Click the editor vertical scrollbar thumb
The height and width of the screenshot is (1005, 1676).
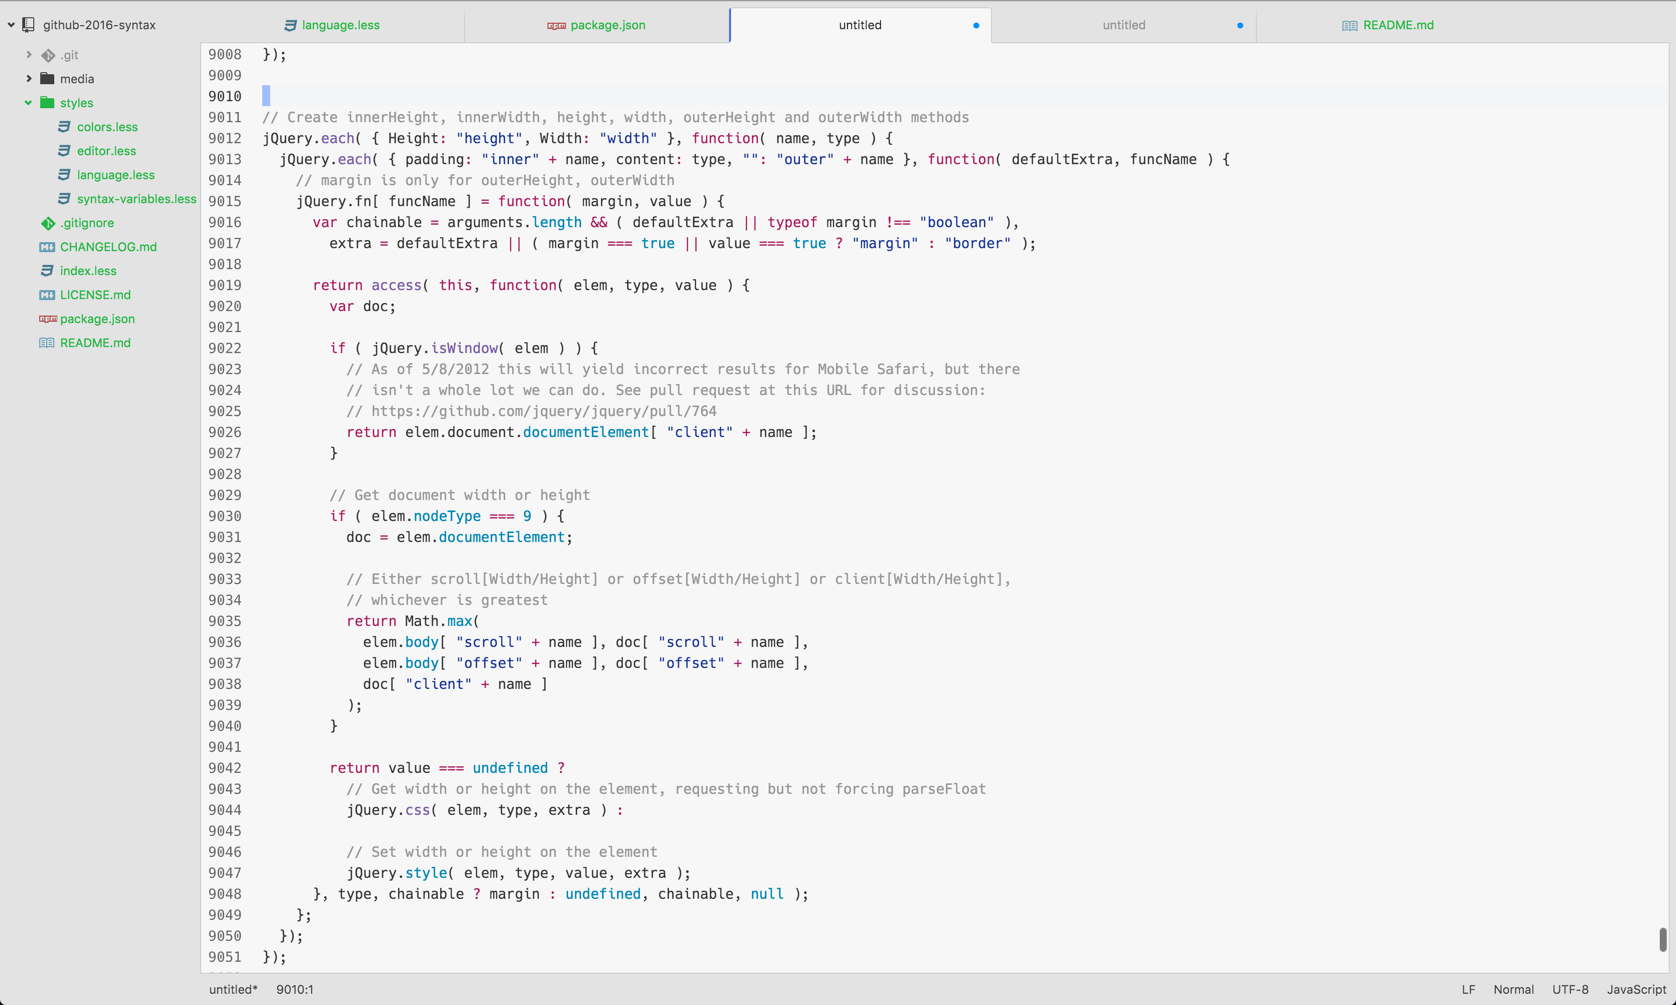(x=1662, y=939)
